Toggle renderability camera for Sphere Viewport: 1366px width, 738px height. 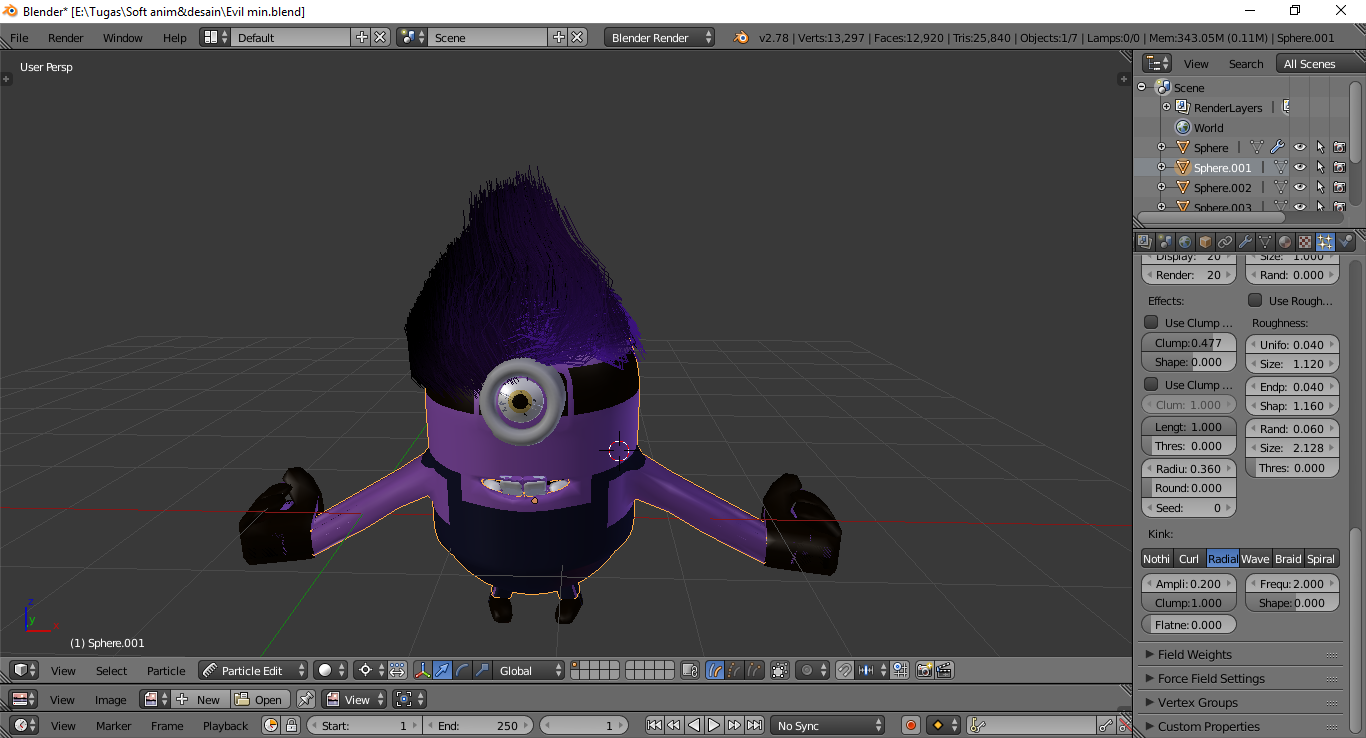coord(1340,147)
